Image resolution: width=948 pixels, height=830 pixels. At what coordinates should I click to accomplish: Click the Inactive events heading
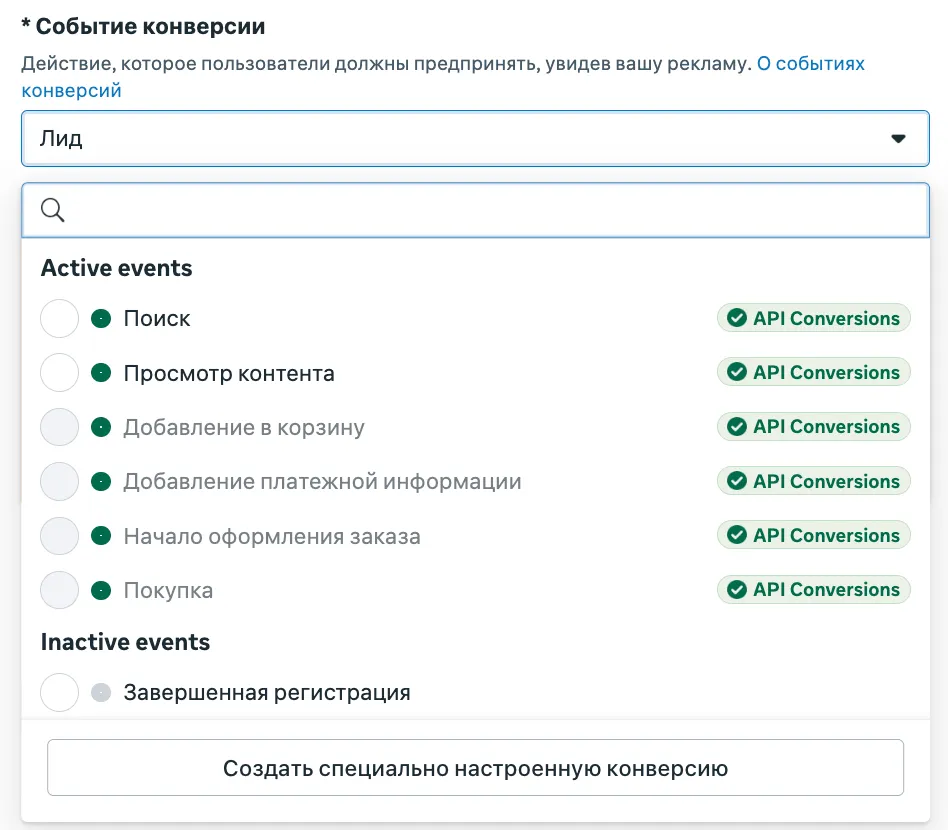(125, 642)
